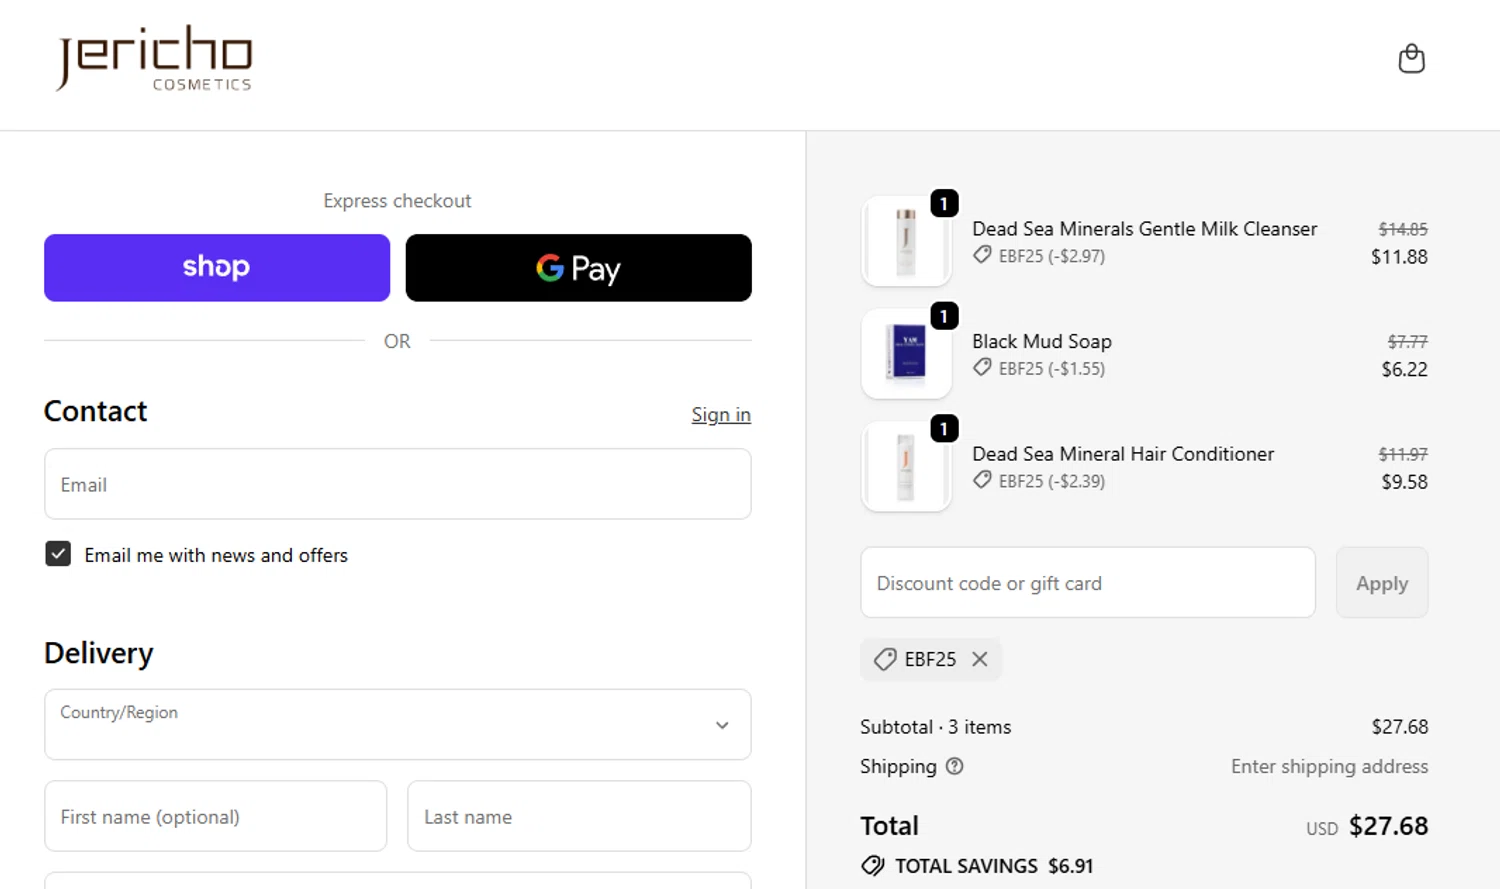Click discount tag icon under Hair Conditioner
Viewport: 1500px width, 889px height.
coord(982,480)
